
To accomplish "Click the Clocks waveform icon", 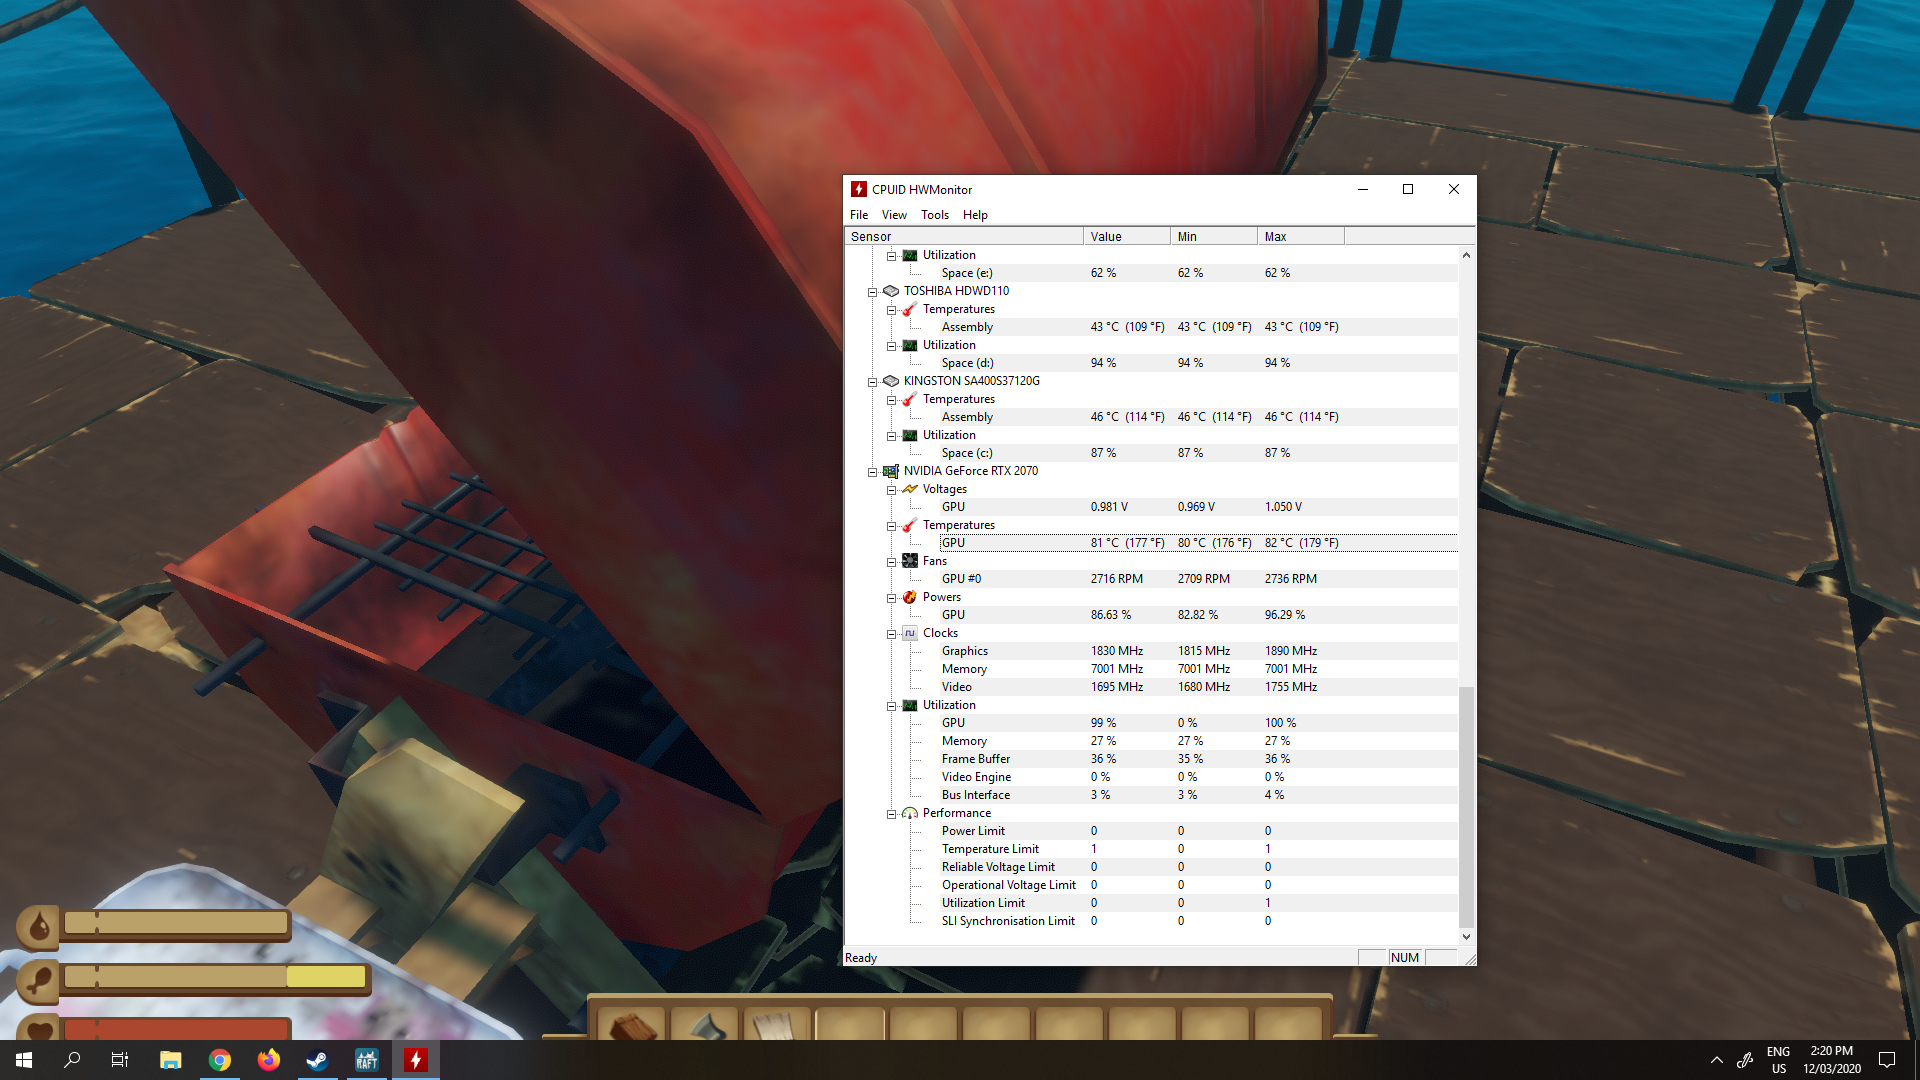I will point(910,633).
